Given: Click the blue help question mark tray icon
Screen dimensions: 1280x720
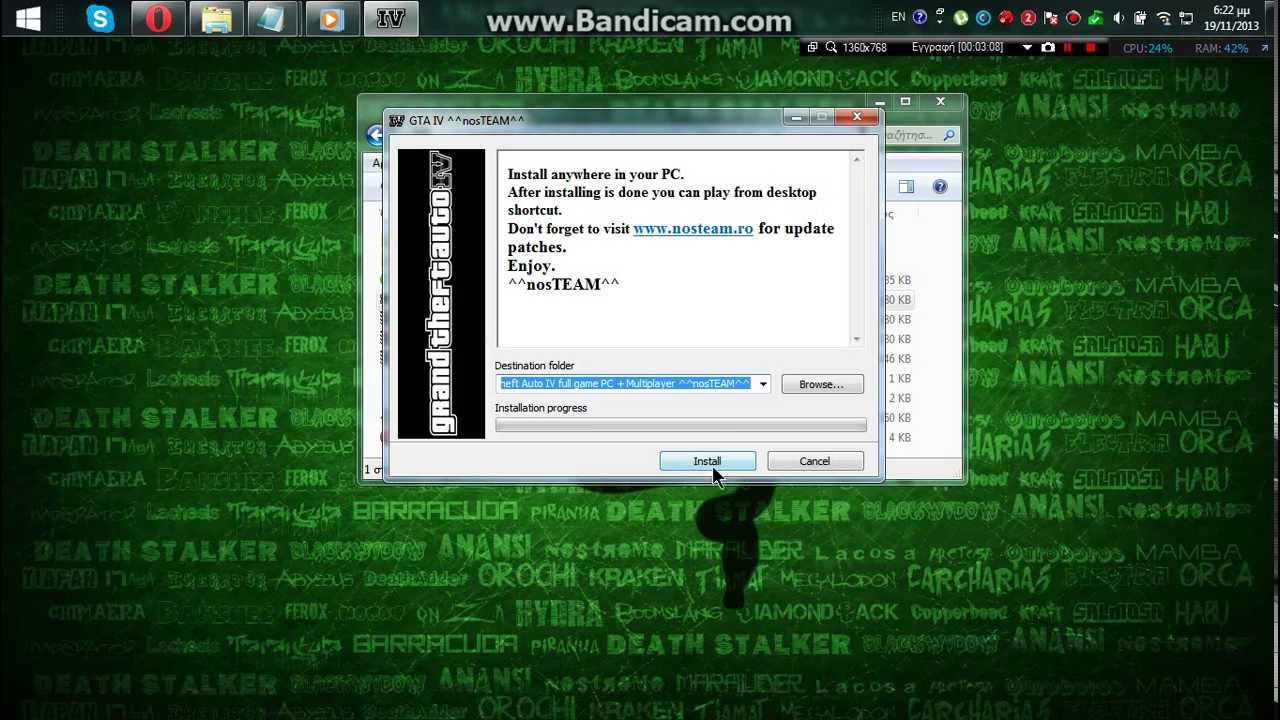Looking at the screenshot, I should pyautogui.click(x=920, y=17).
